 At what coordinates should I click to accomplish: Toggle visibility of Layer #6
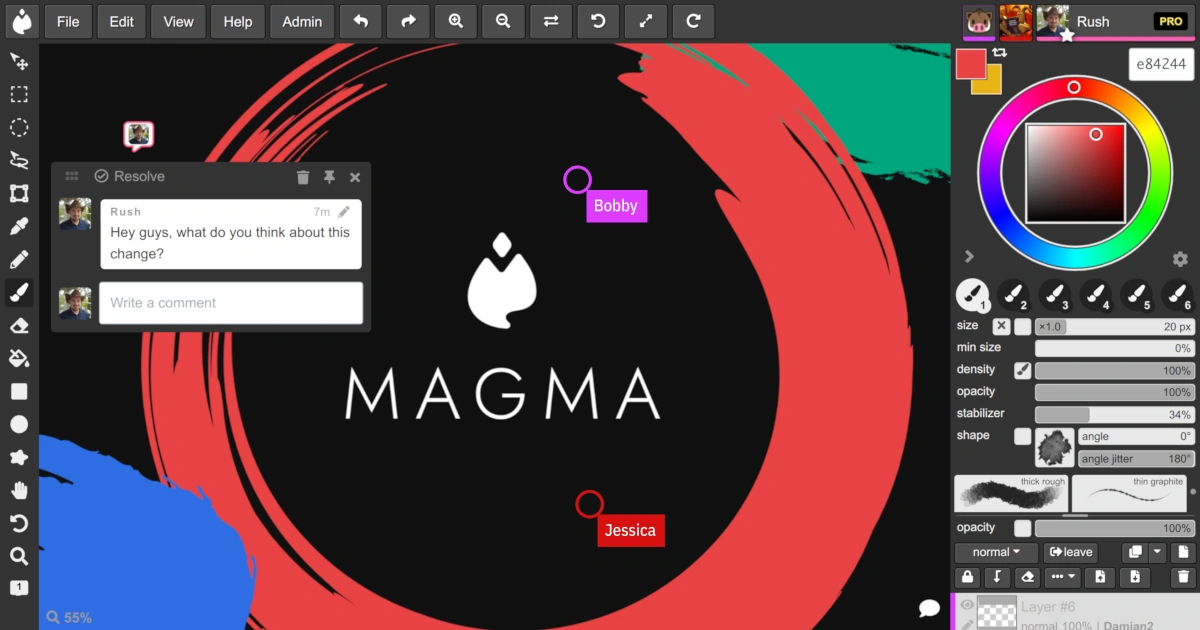[x=966, y=606]
